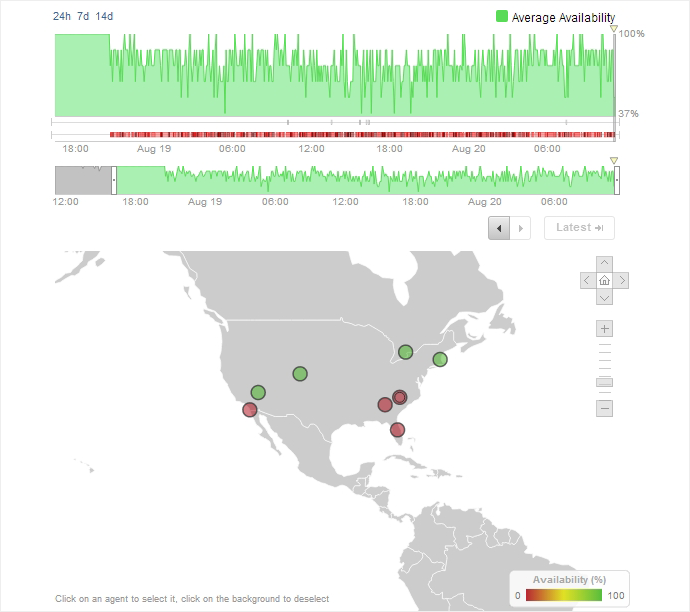
Task: Zoom out the map with minus button
Action: [x=604, y=408]
